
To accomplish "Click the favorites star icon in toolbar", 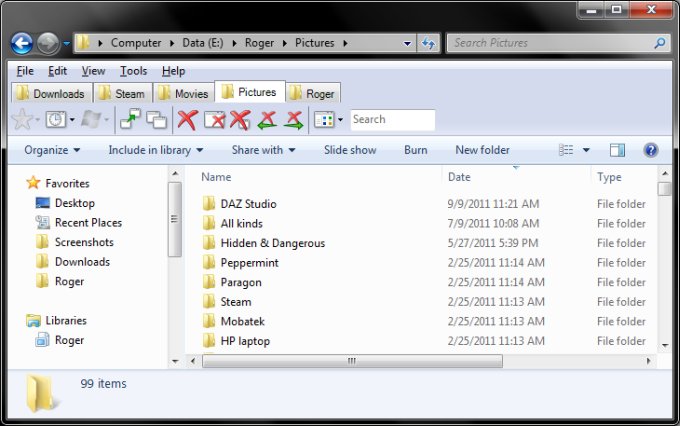I will coord(21,120).
